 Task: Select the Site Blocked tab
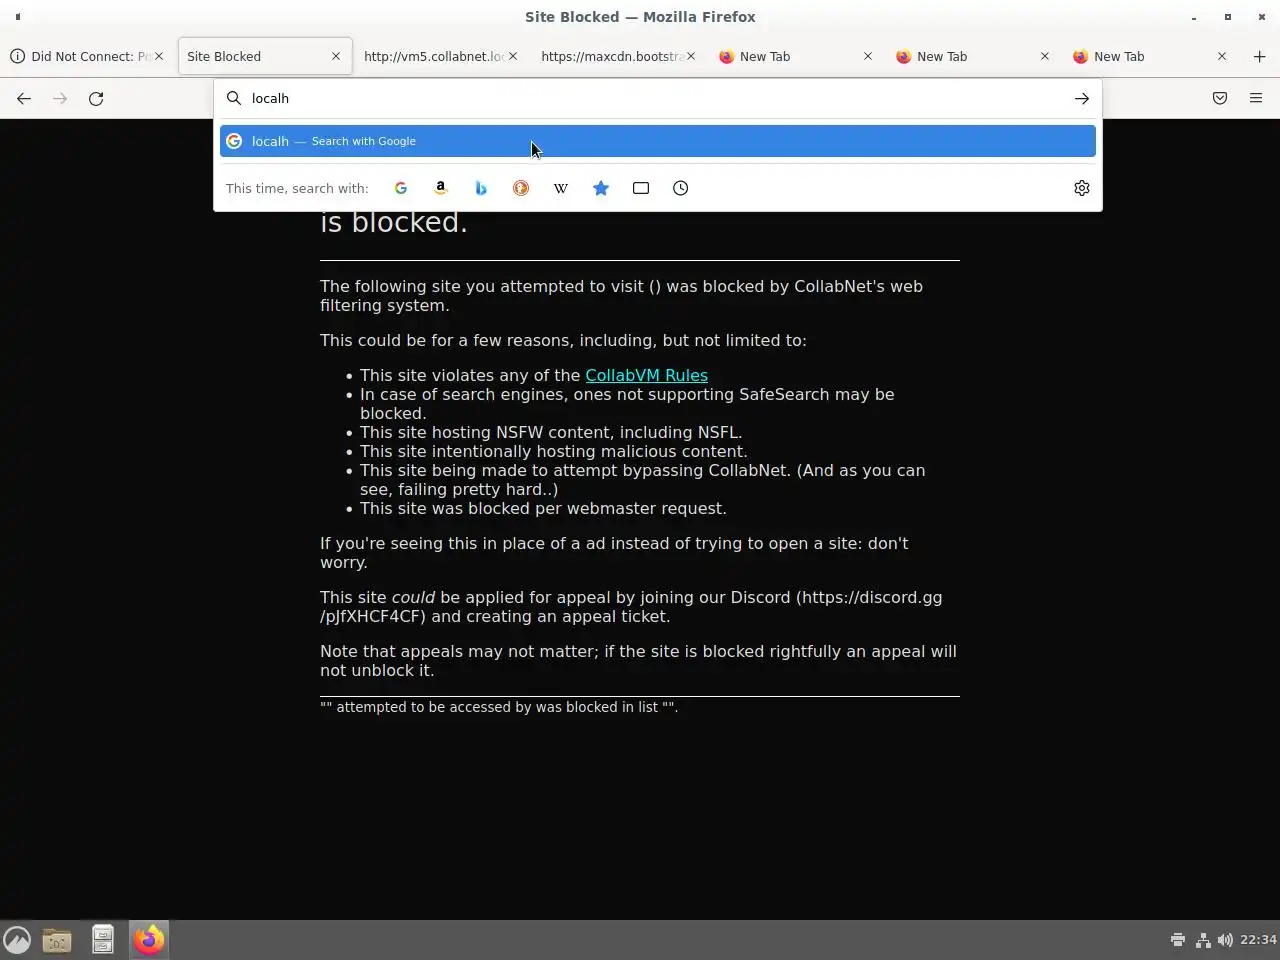(x=264, y=56)
